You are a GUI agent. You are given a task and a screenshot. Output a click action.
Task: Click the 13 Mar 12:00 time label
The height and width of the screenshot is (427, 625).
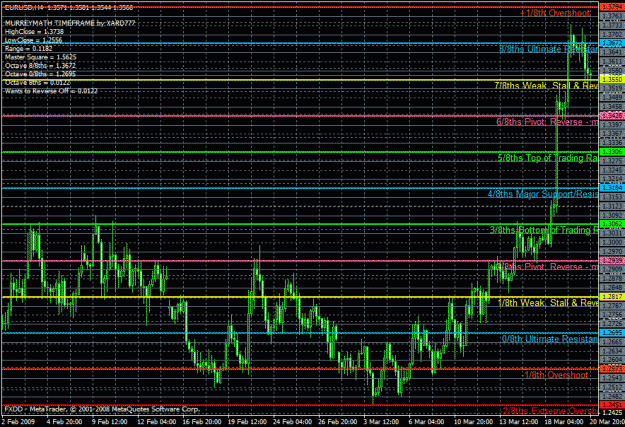click(519, 422)
